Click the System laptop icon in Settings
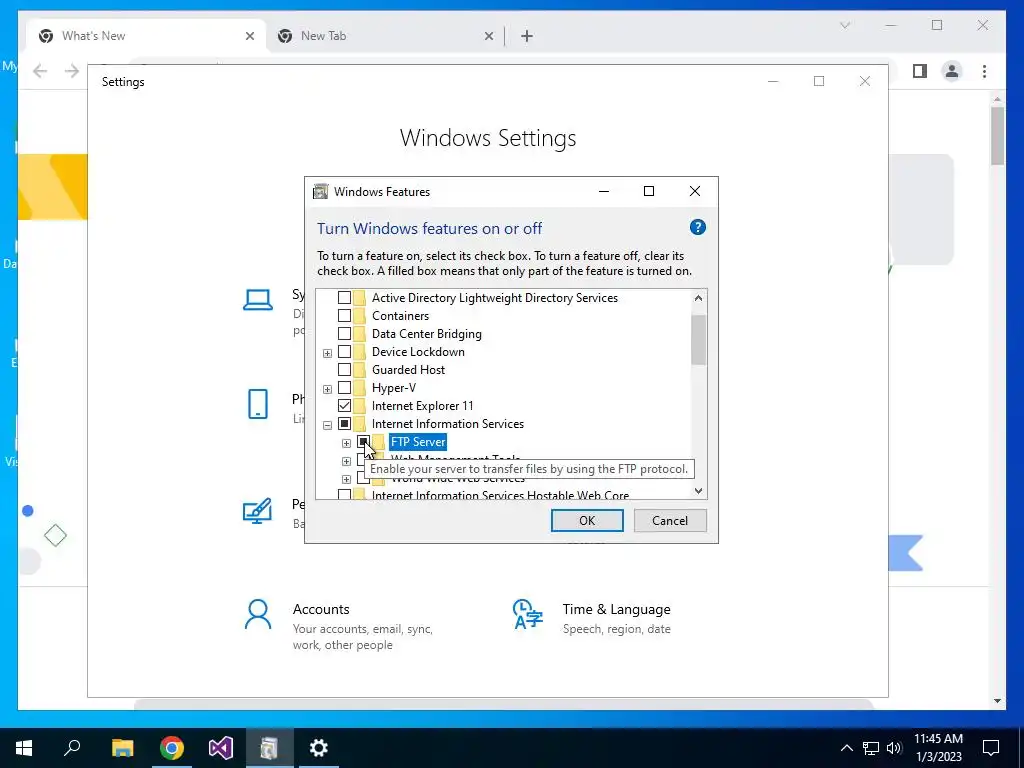Screen dimensions: 1024x768 (258, 300)
